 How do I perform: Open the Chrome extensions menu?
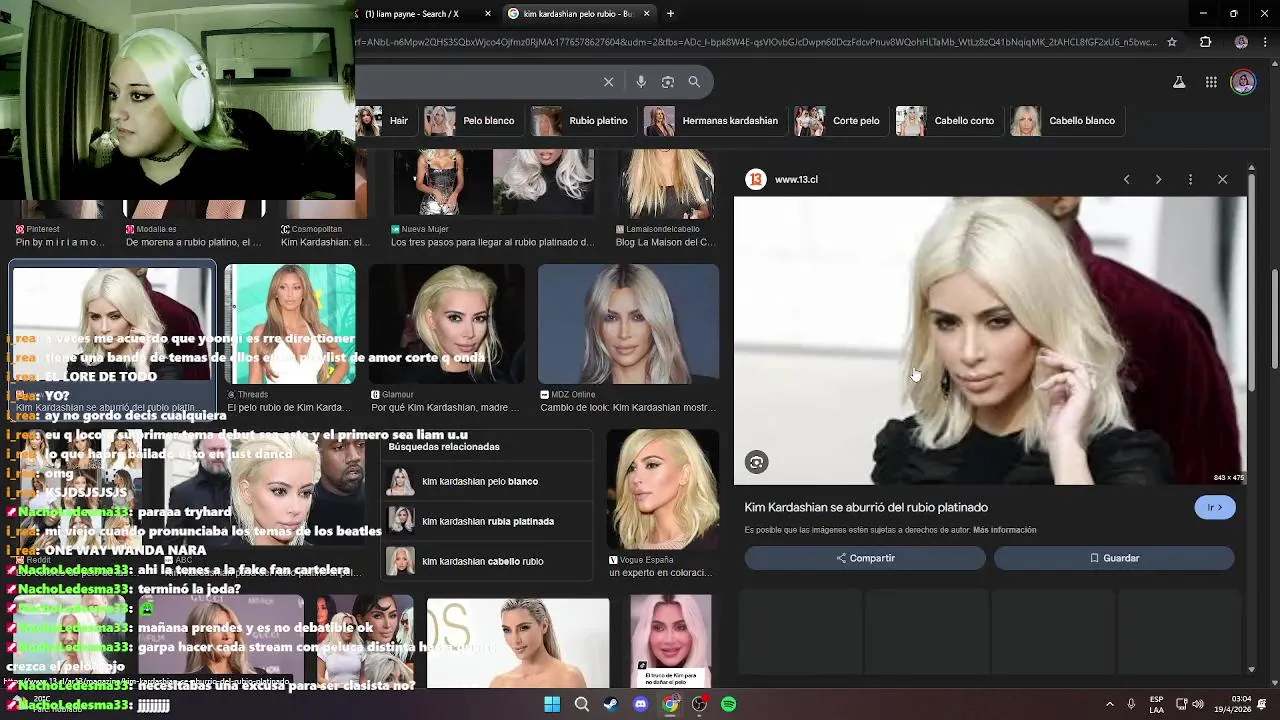coord(1205,42)
